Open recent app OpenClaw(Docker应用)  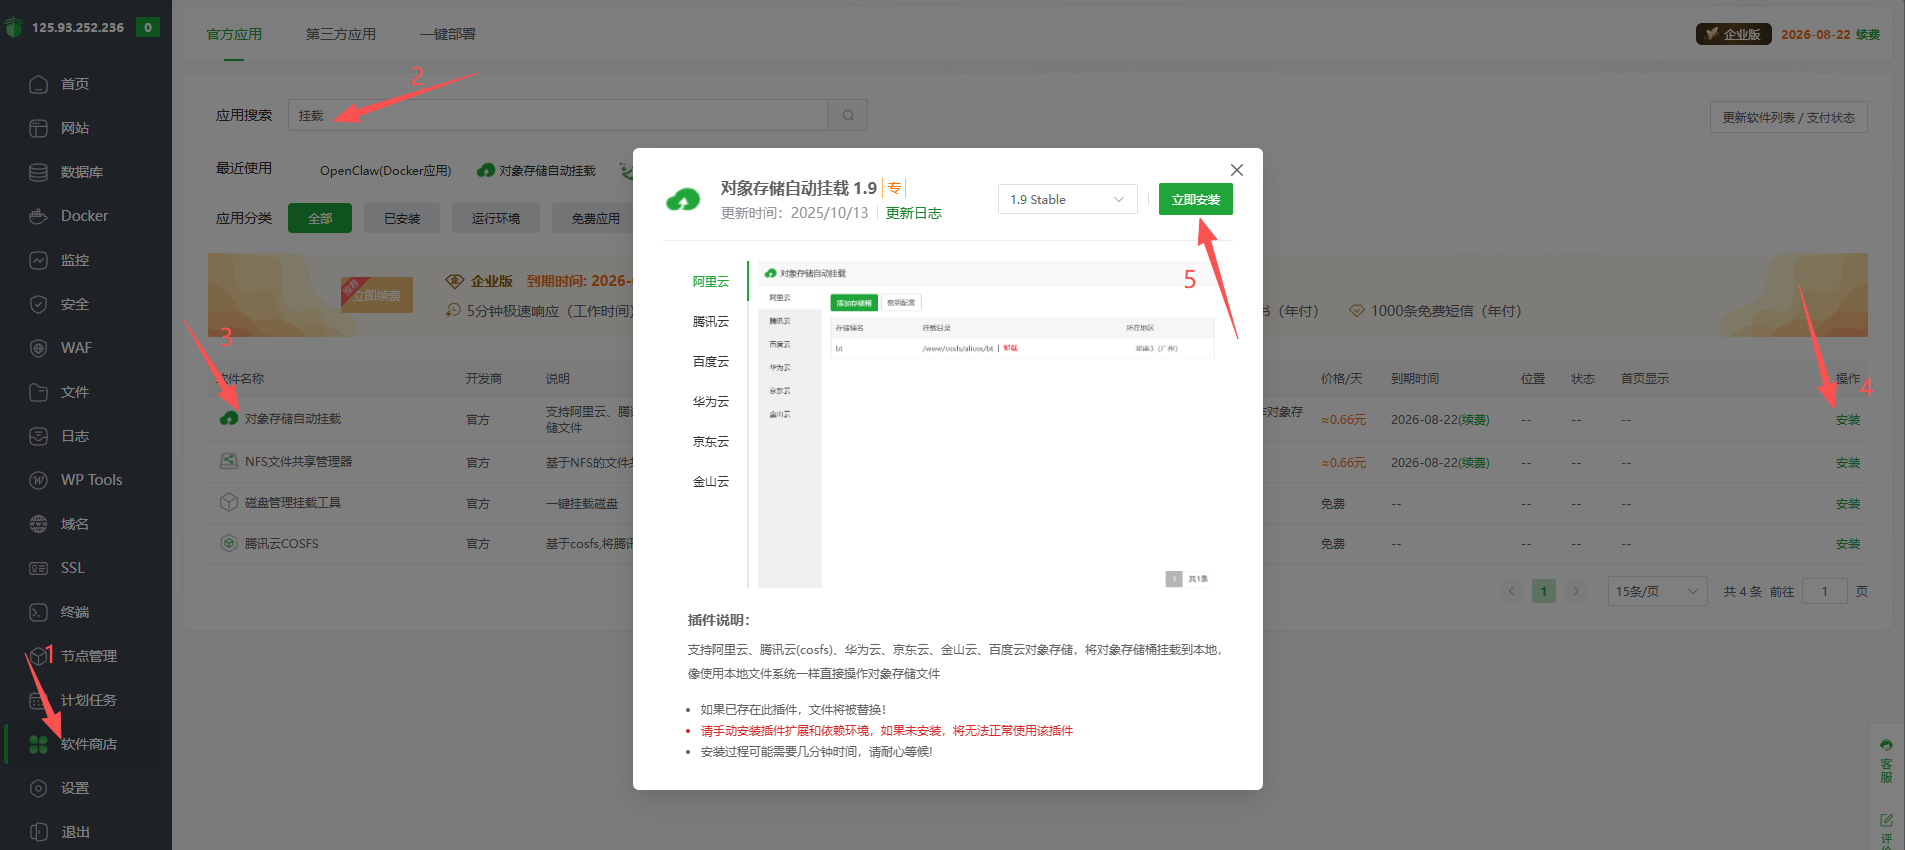tap(385, 171)
